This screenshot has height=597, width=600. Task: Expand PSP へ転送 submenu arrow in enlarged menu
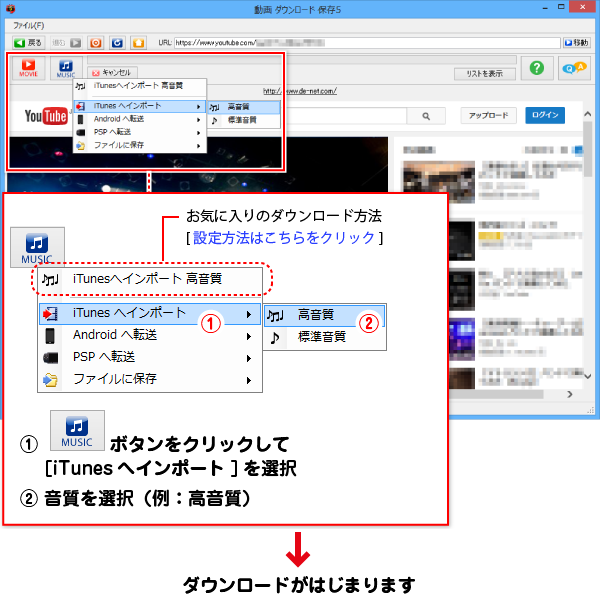click(x=249, y=358)
